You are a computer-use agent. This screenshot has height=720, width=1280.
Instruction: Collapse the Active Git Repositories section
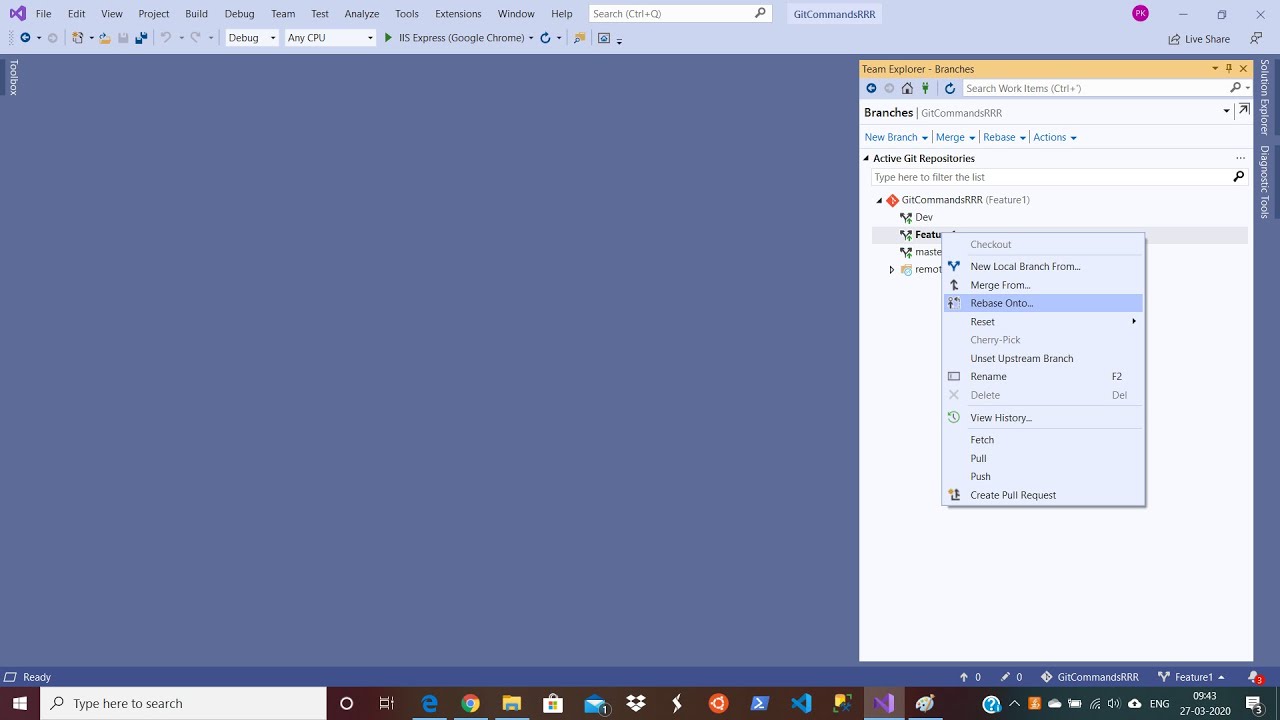coord(867,158)
